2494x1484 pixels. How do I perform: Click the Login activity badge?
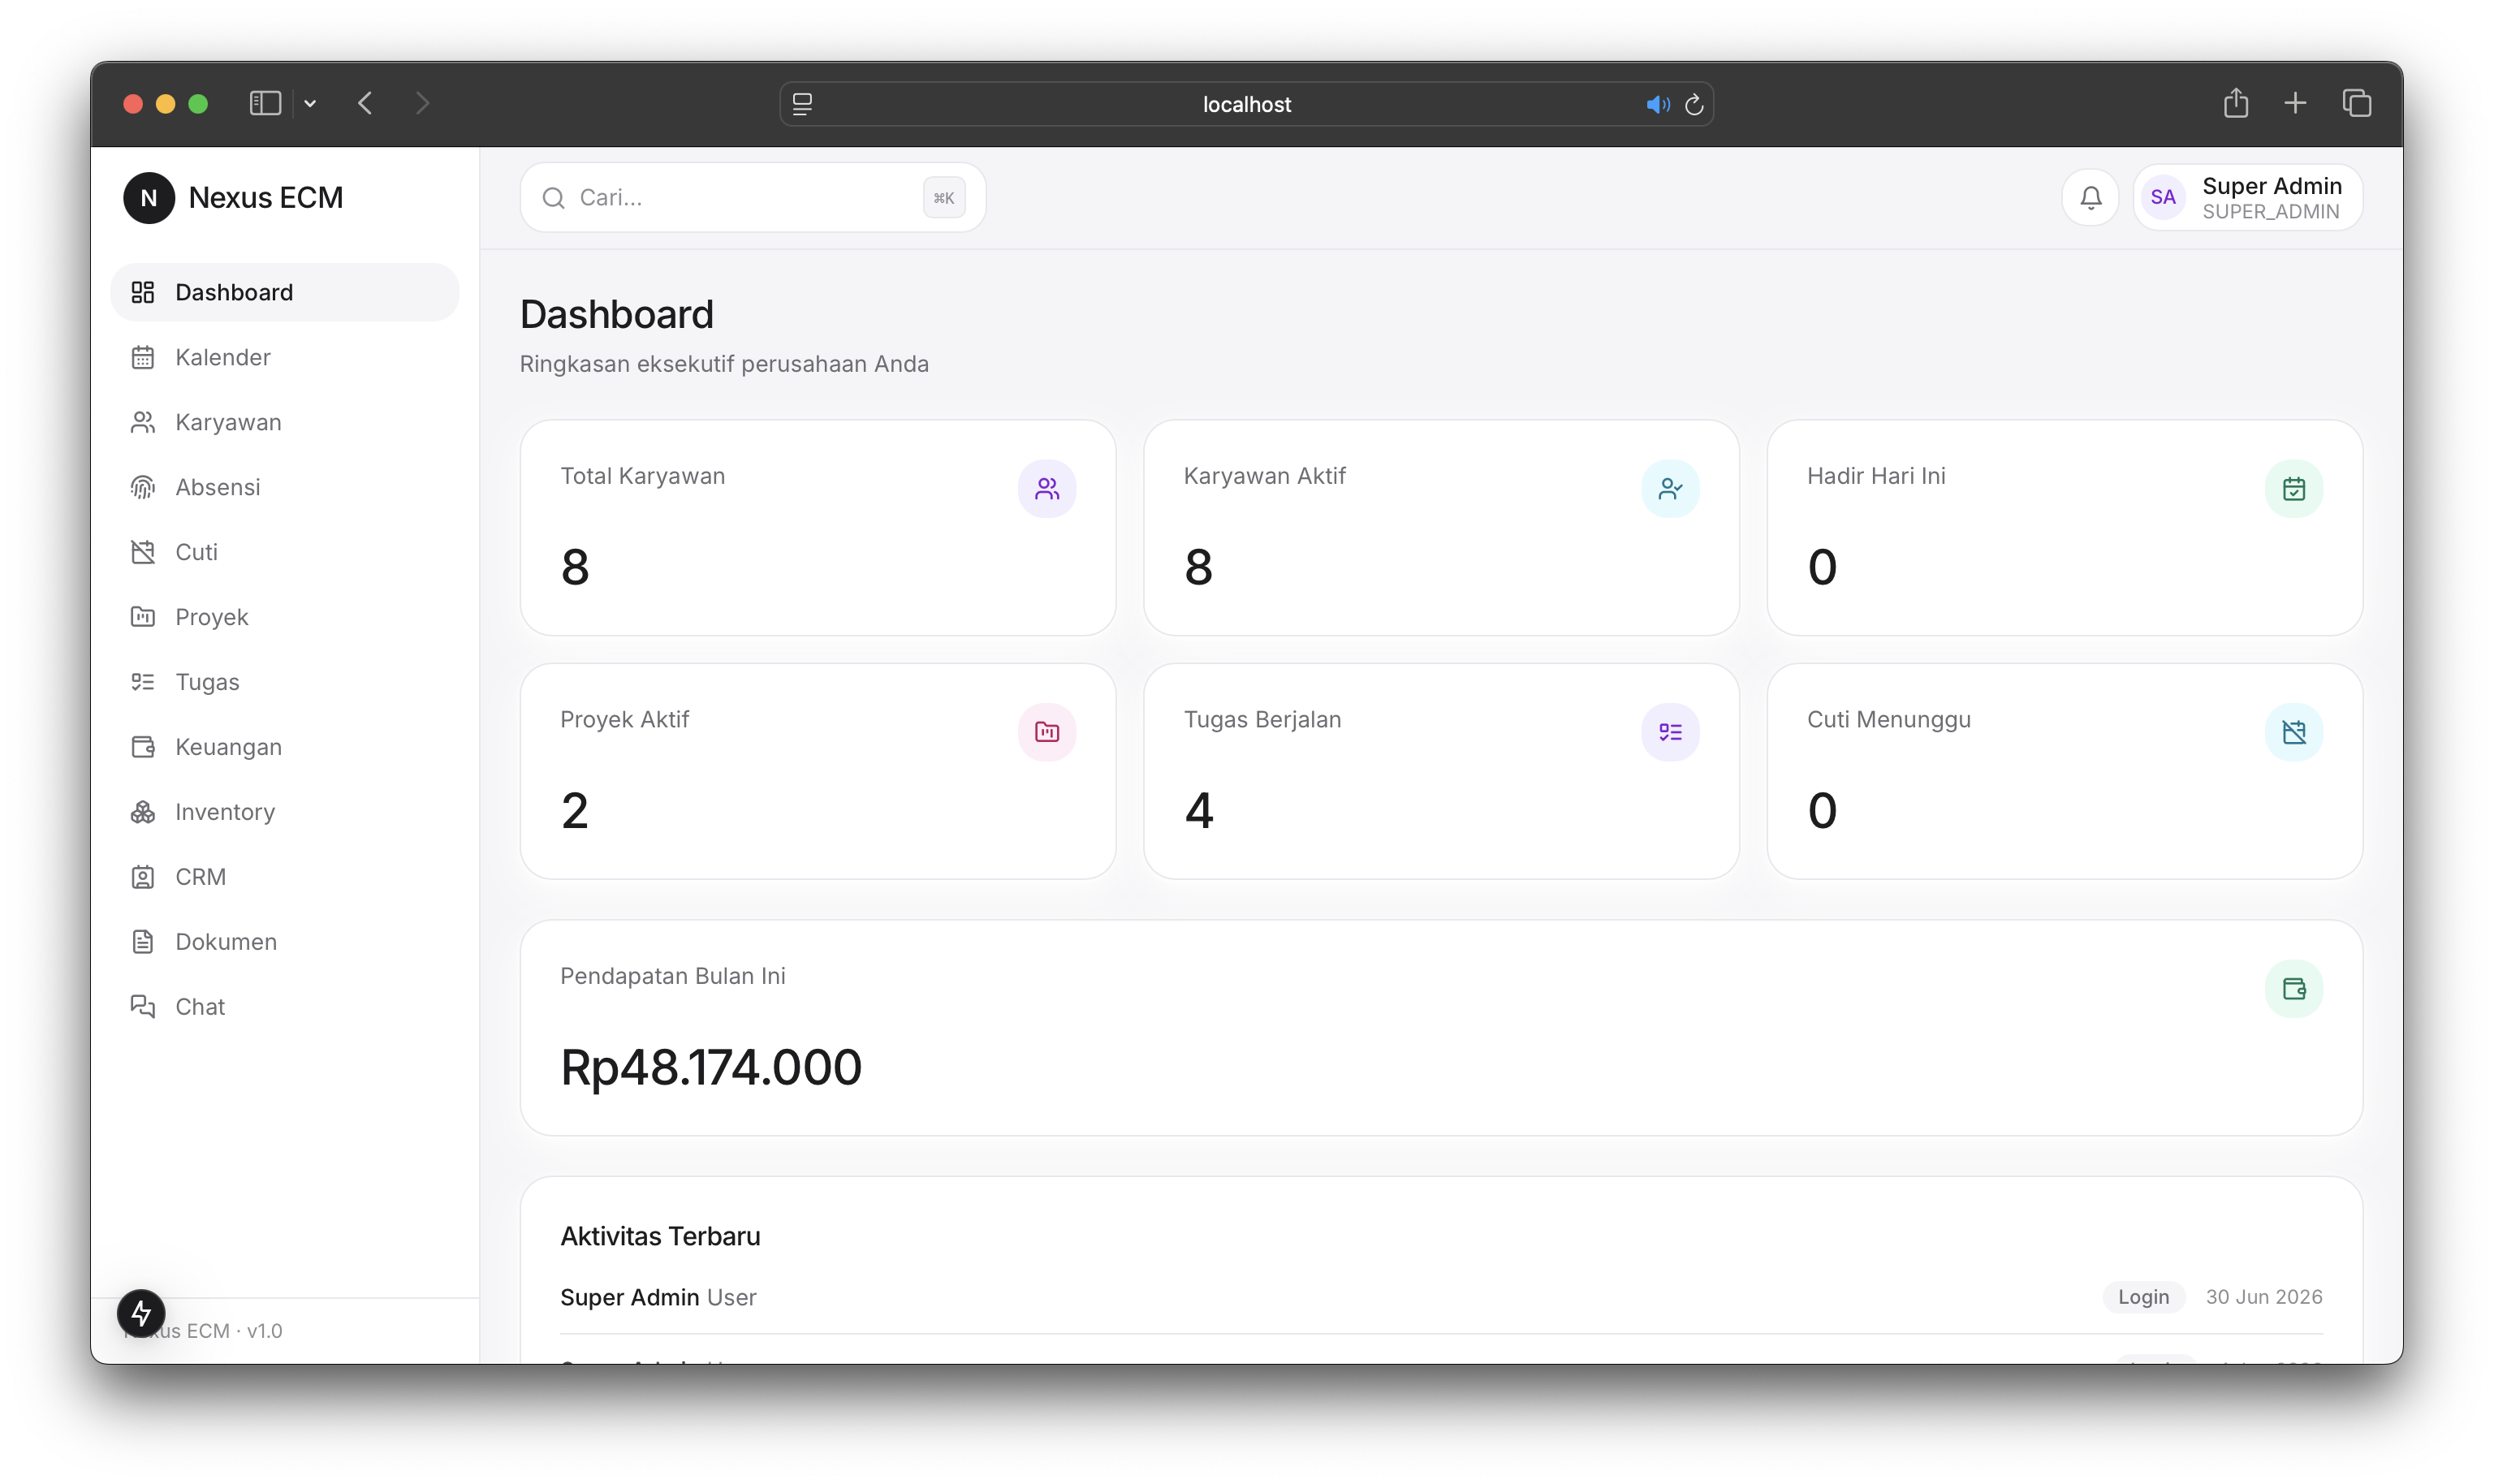(2143, 1296)
